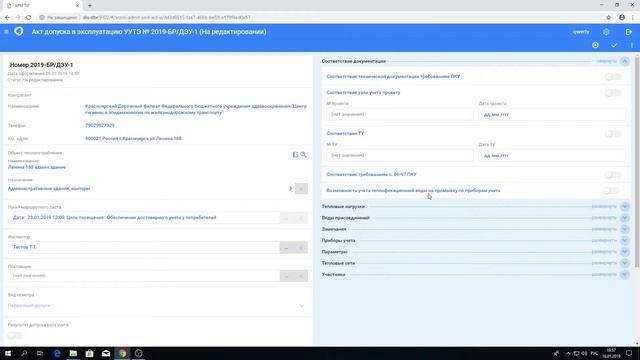The width and height of the screenshot is (640, 360).
Task: Go back in the browser
Action: 7,17
